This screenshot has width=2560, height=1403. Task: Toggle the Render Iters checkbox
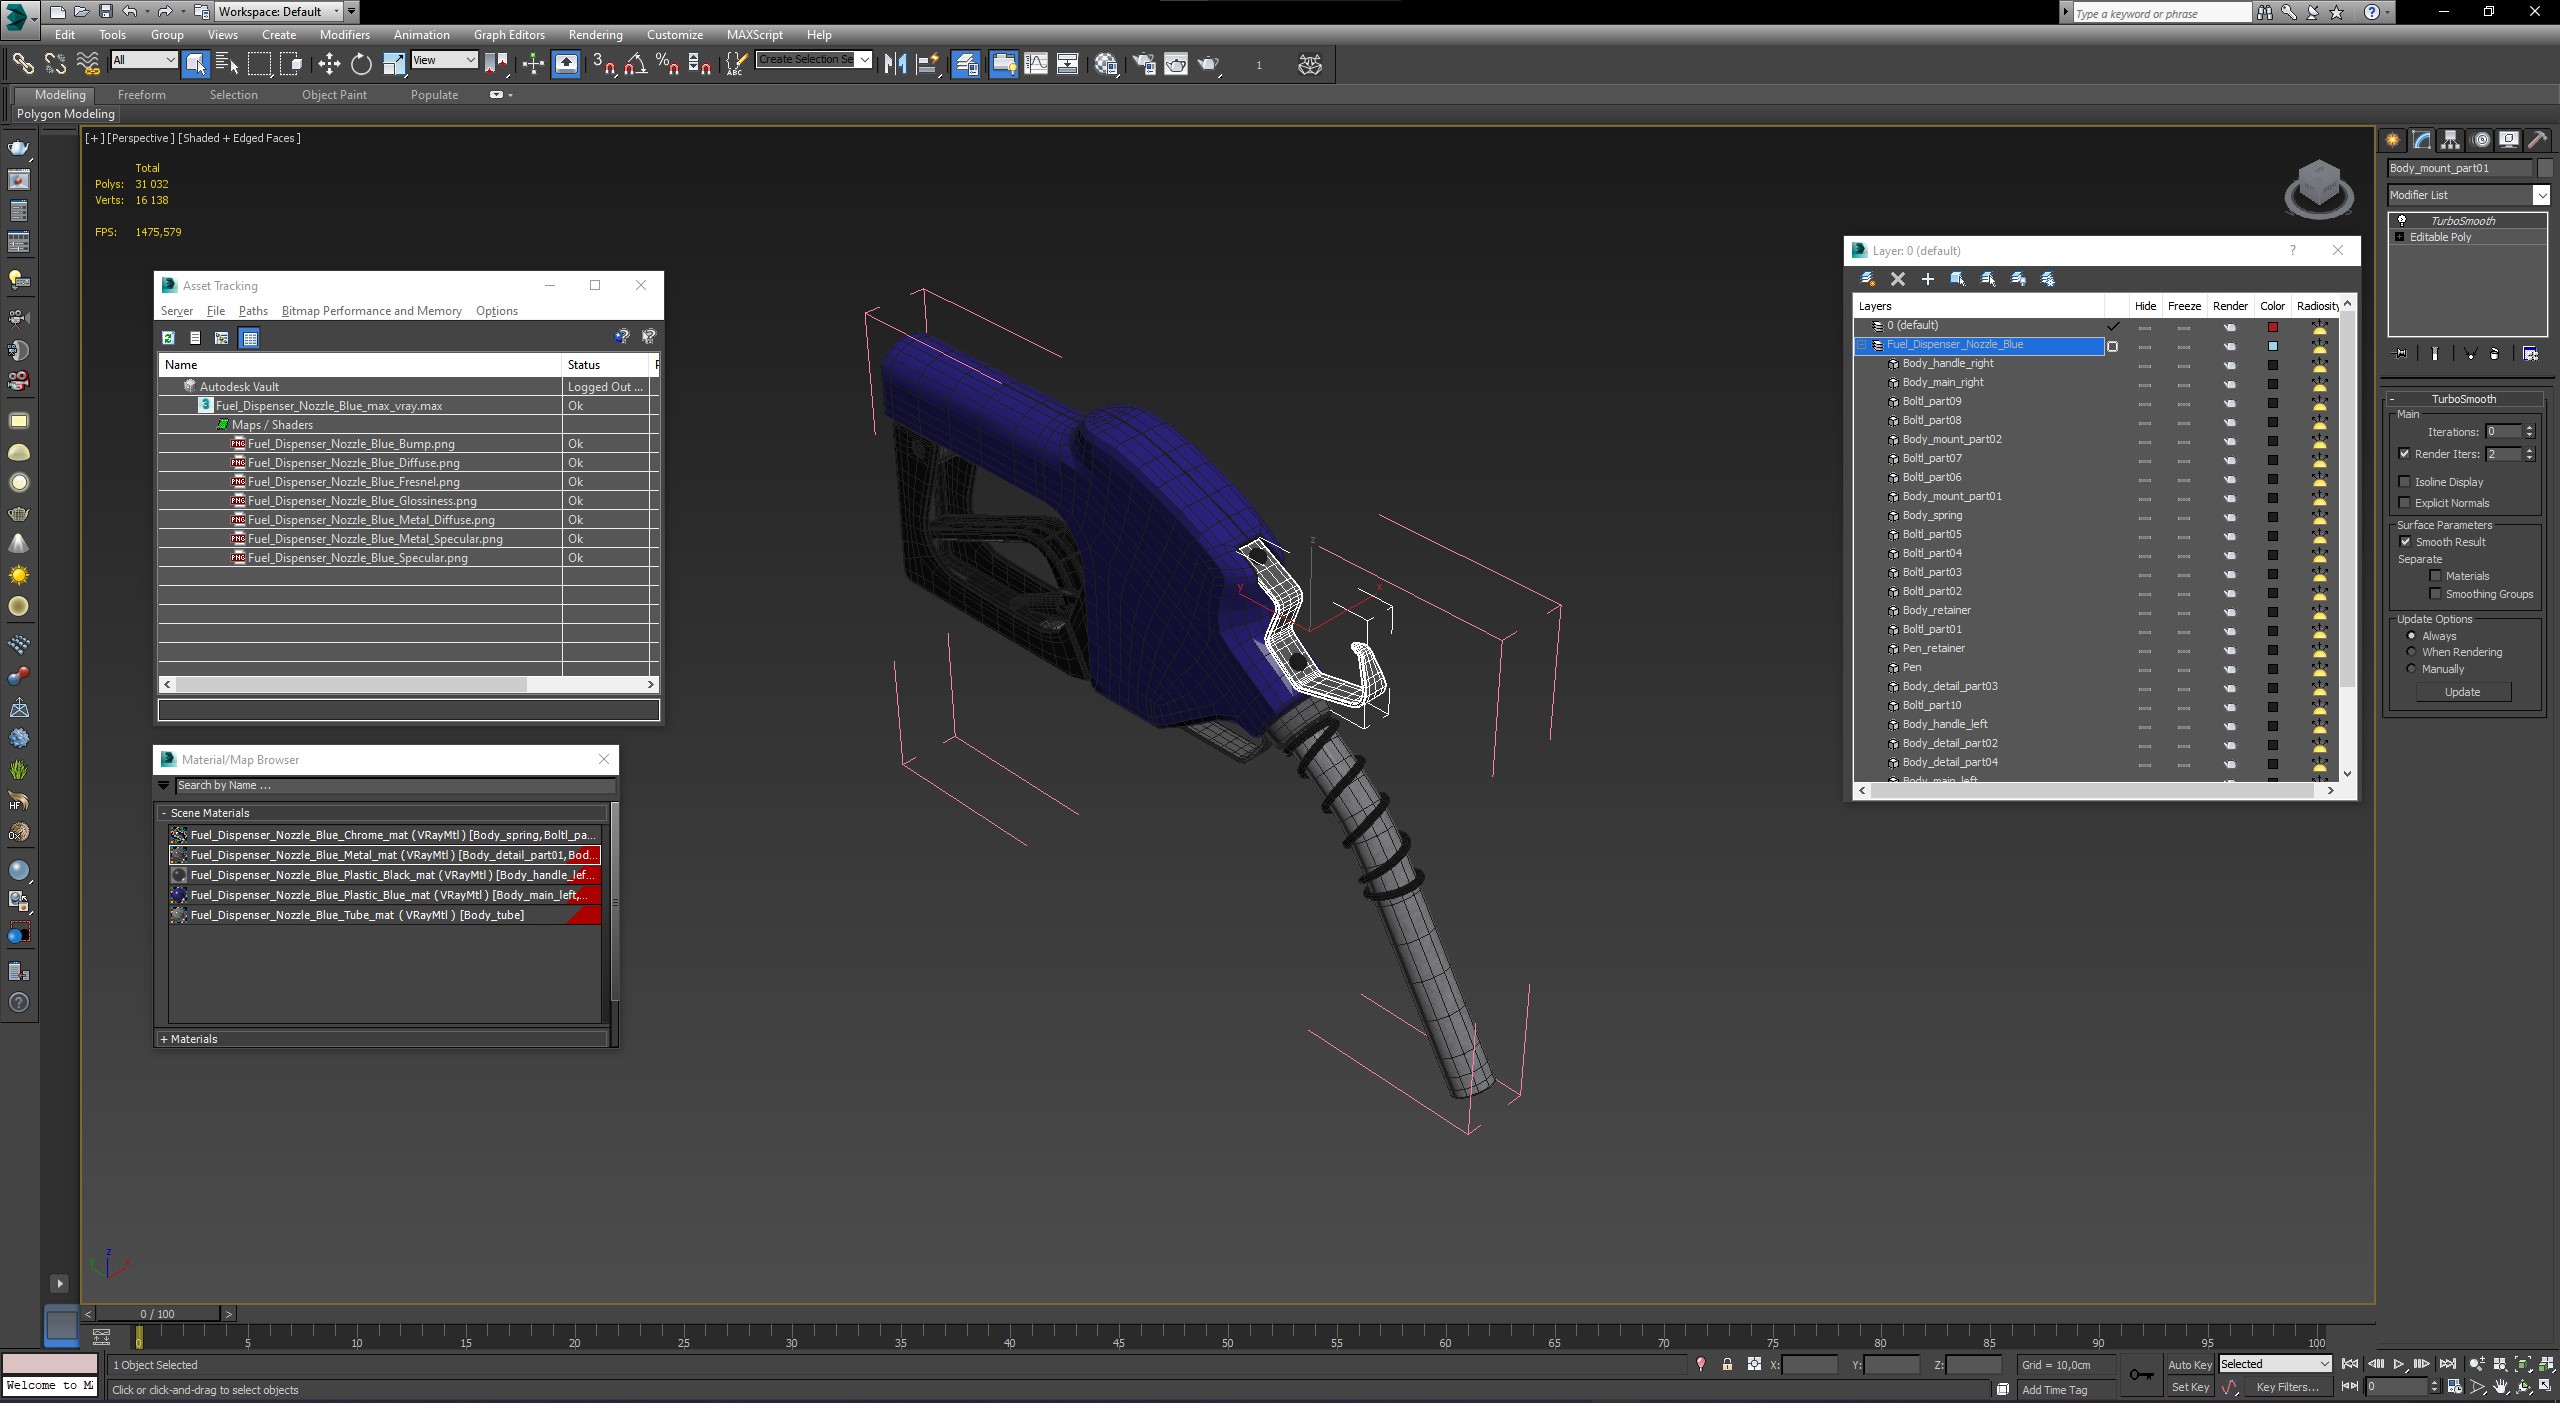2405,454
